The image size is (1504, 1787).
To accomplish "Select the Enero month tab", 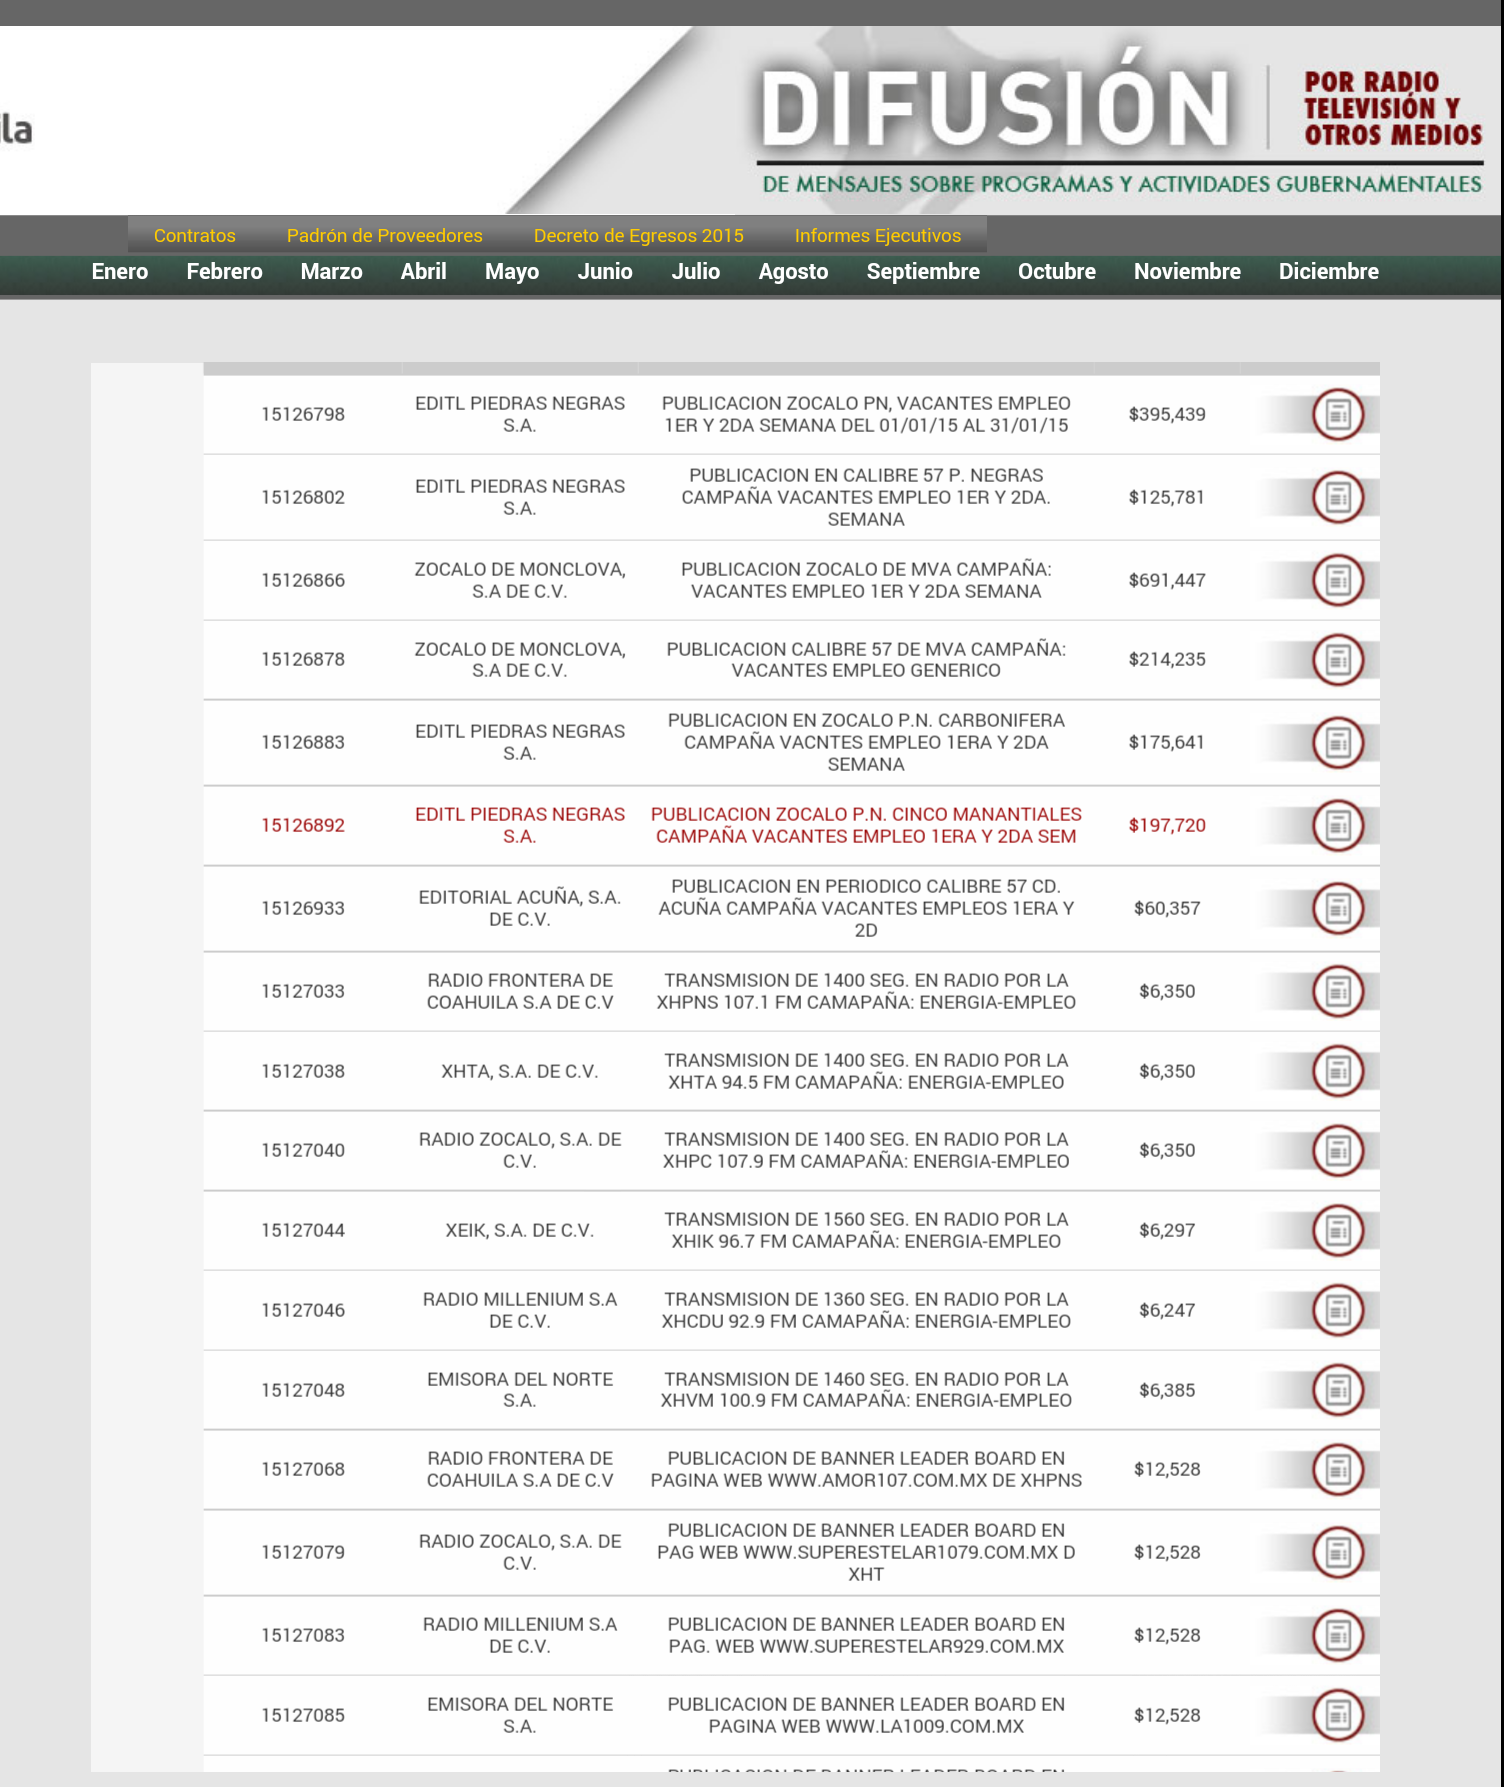I will pyautogui.click(x=120, y=272).
